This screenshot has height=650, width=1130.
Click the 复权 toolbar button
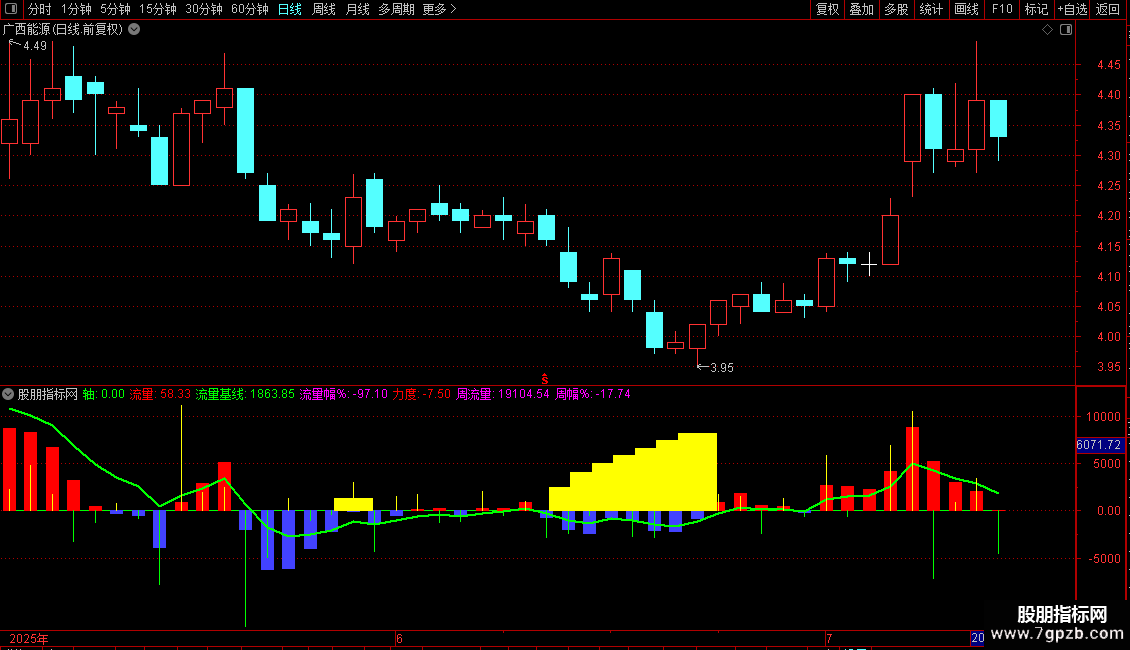click(827, 9)
